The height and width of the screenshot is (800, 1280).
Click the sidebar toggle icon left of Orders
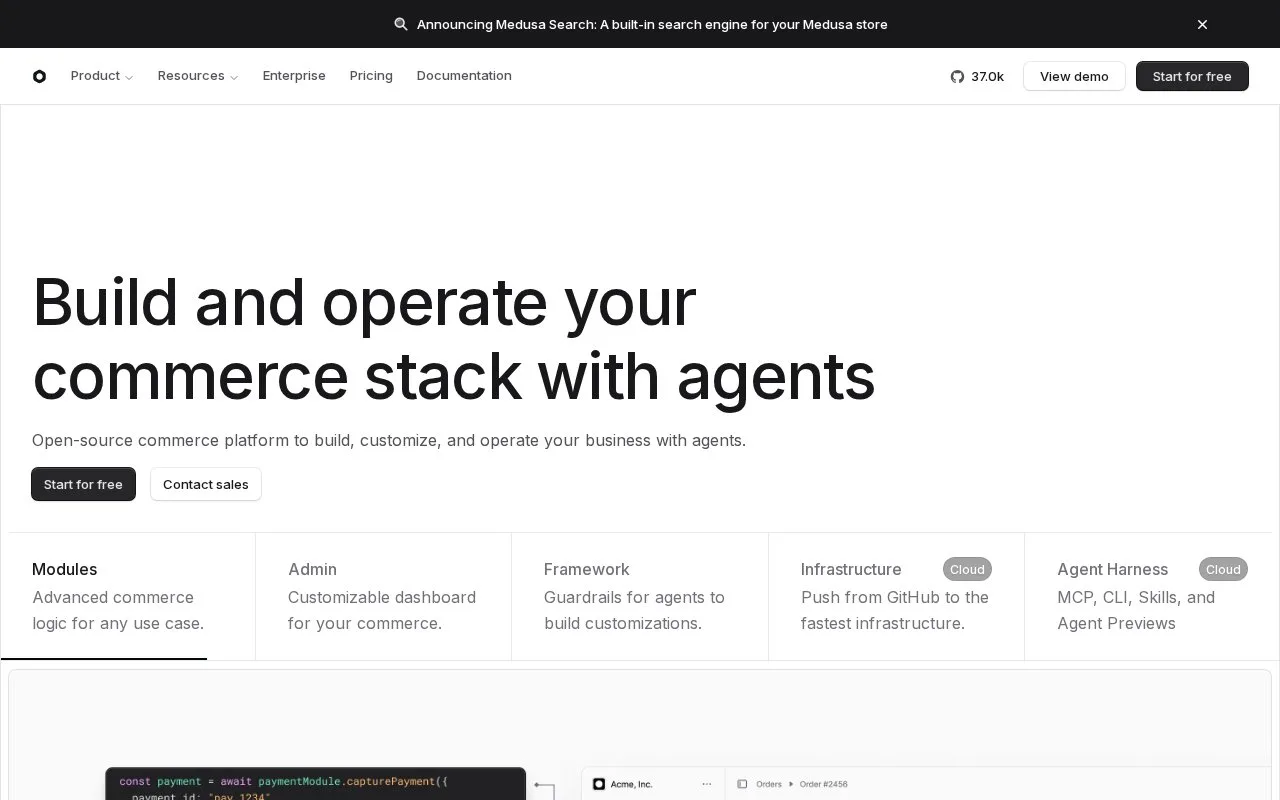coord(742,784)
